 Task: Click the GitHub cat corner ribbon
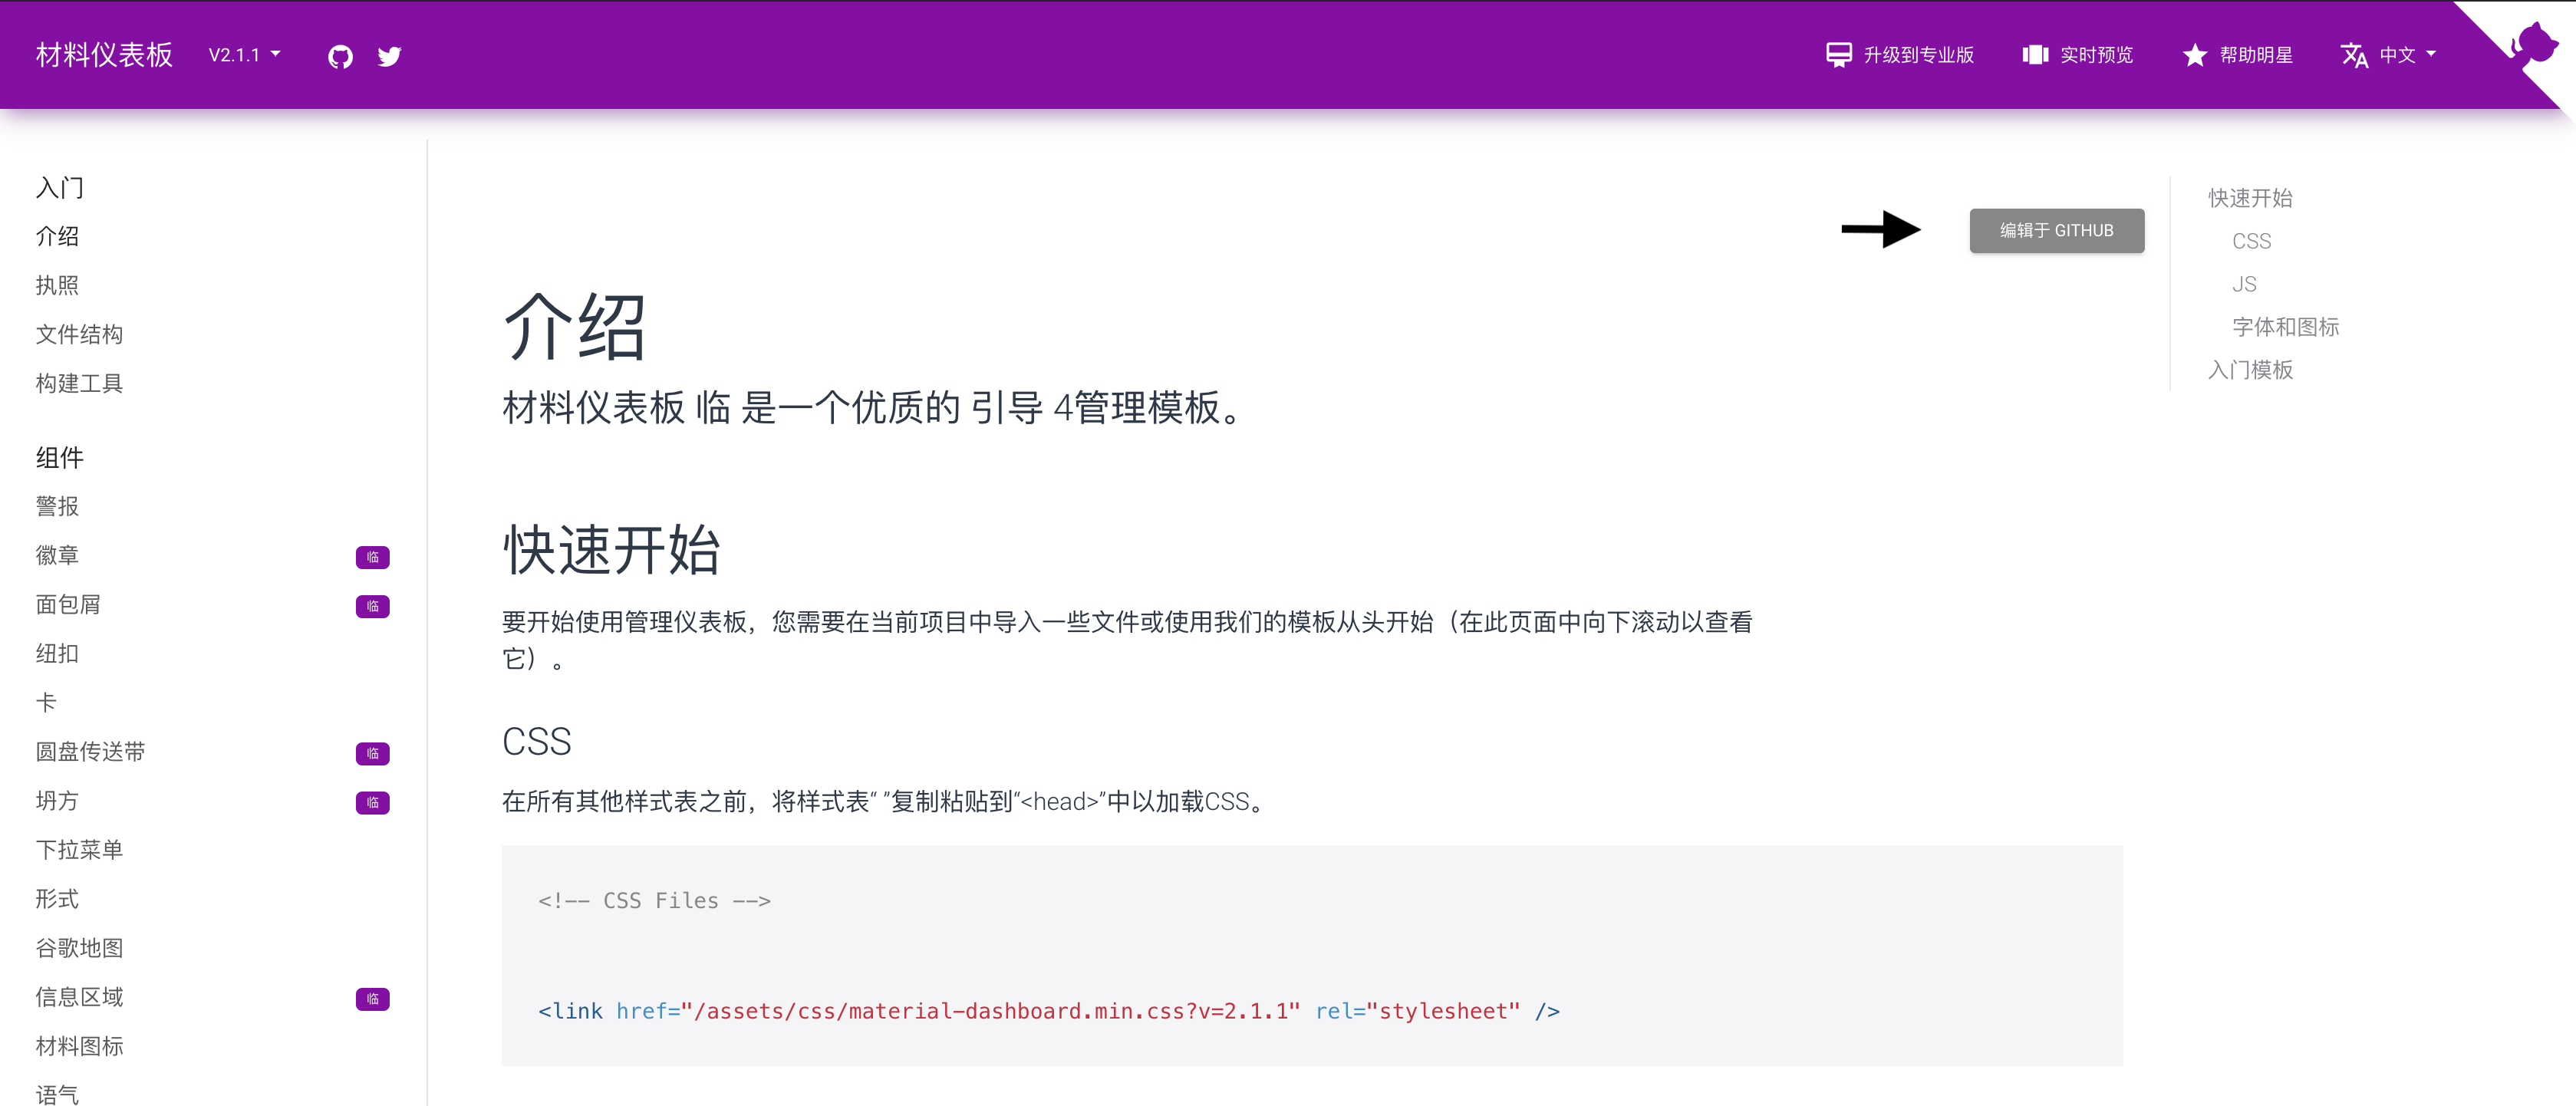[2535, 45]
